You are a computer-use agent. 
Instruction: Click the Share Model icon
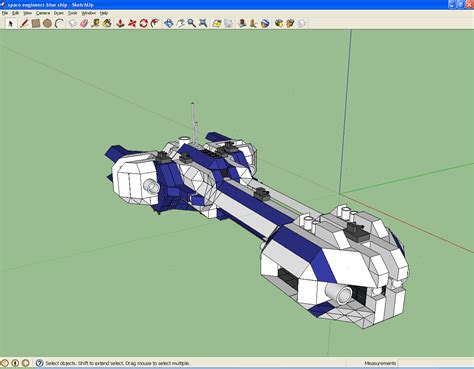pyautogui.click(x=253, y=23)
